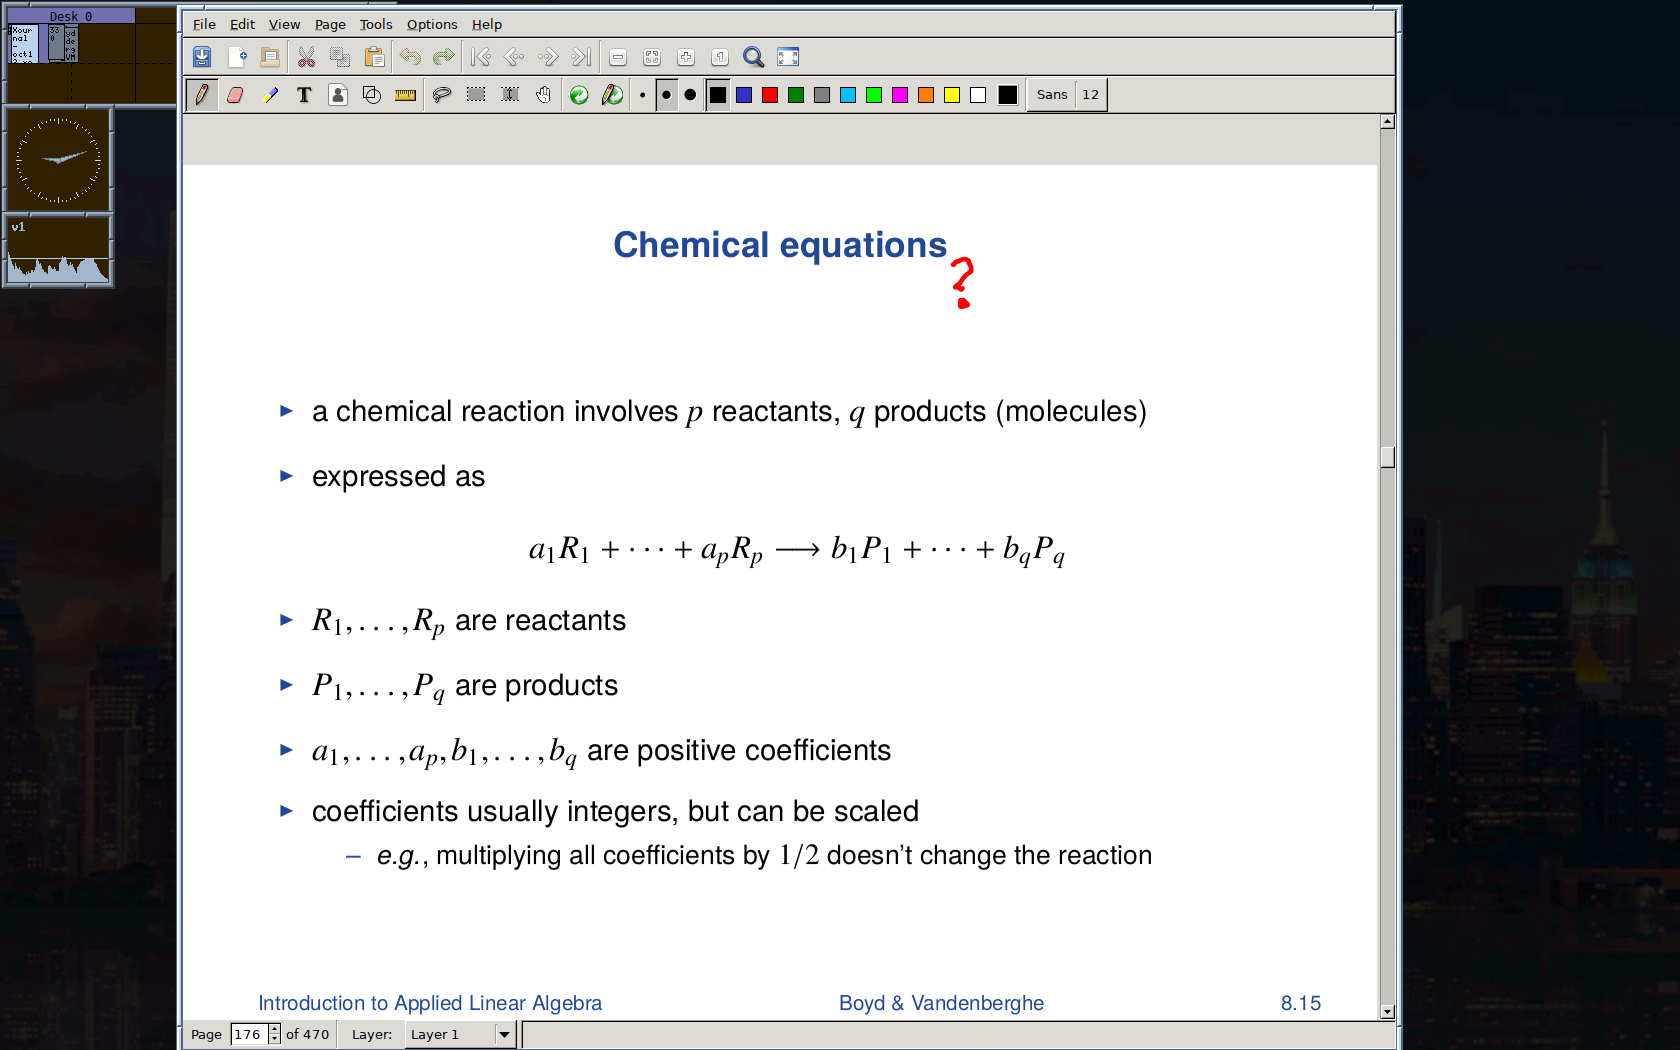The height and width of the screenshot is (1050, 1680).
Task: Activate the Text tool
Action: point(304,95)
